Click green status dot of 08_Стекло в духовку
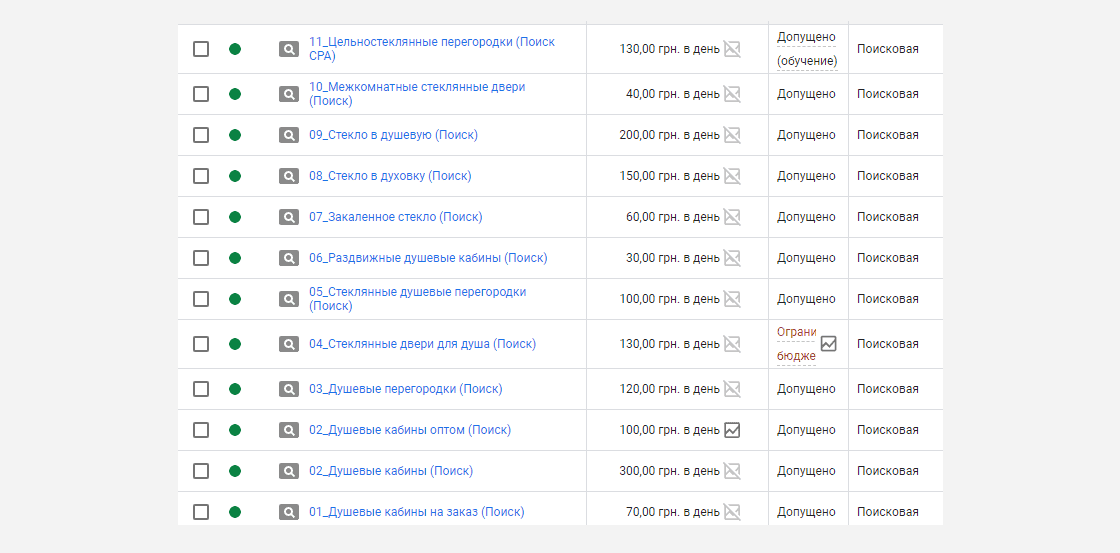Viewport: 1120px width, 553px height. [234, 176]
